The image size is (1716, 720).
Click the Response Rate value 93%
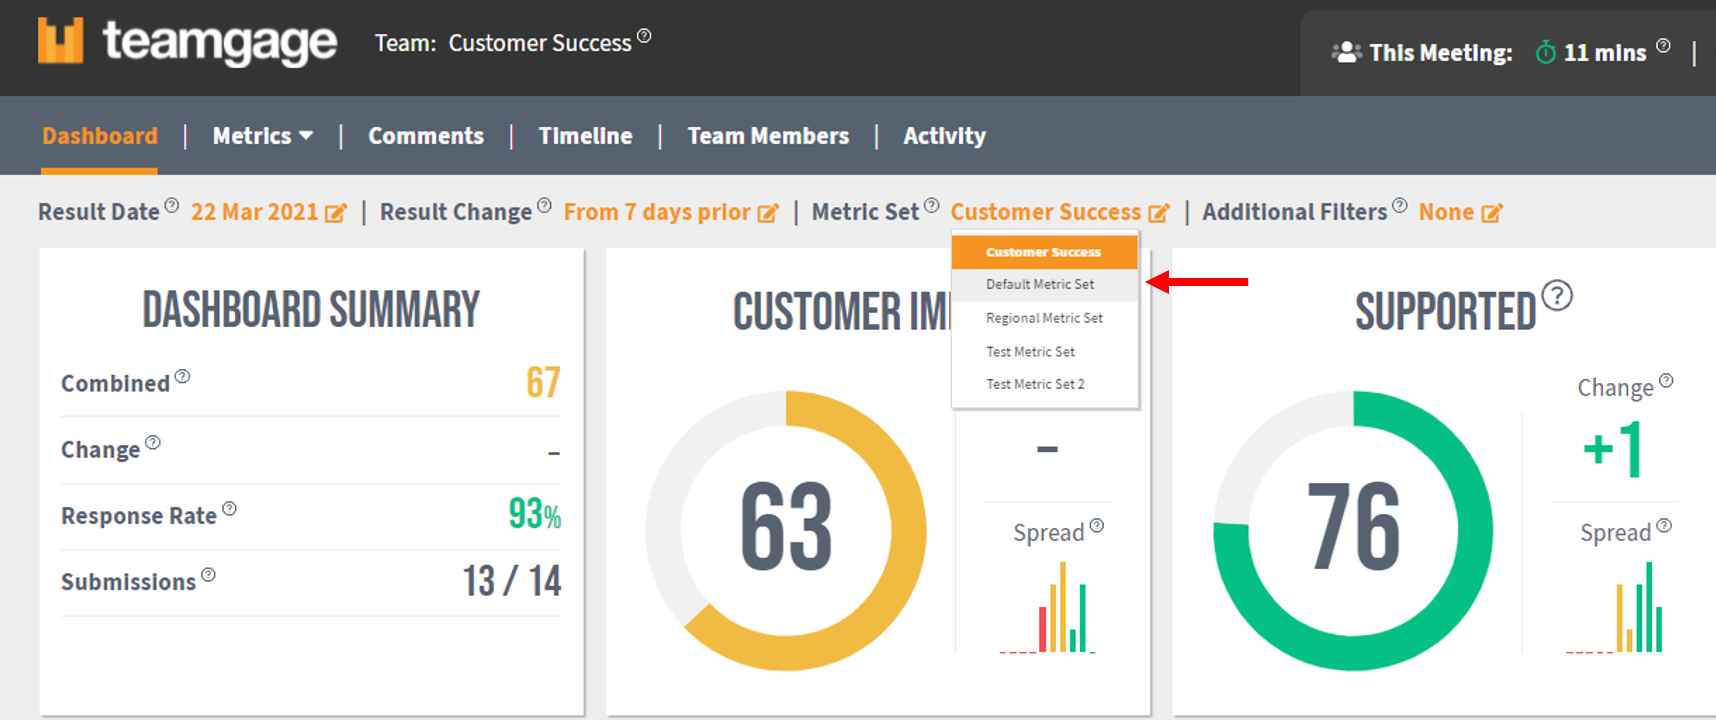coord(535,514)
